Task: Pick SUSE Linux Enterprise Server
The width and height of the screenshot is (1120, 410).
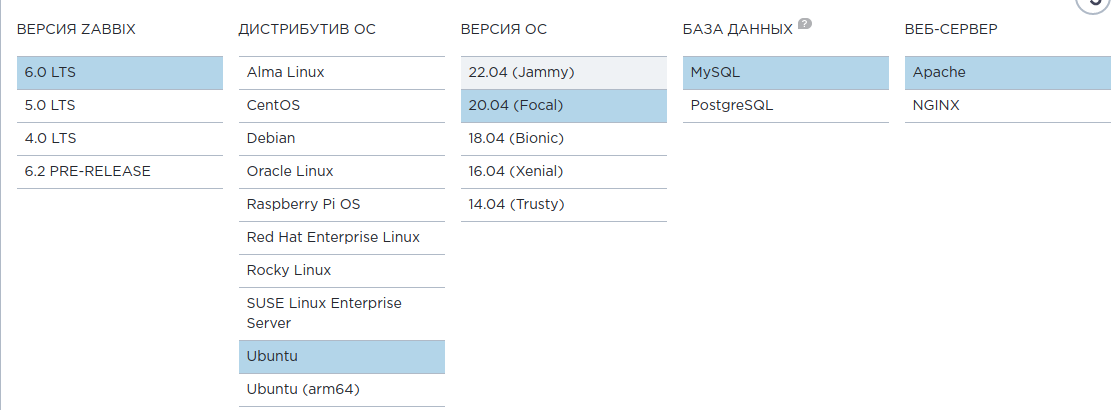Action: [x=342, y=313]
